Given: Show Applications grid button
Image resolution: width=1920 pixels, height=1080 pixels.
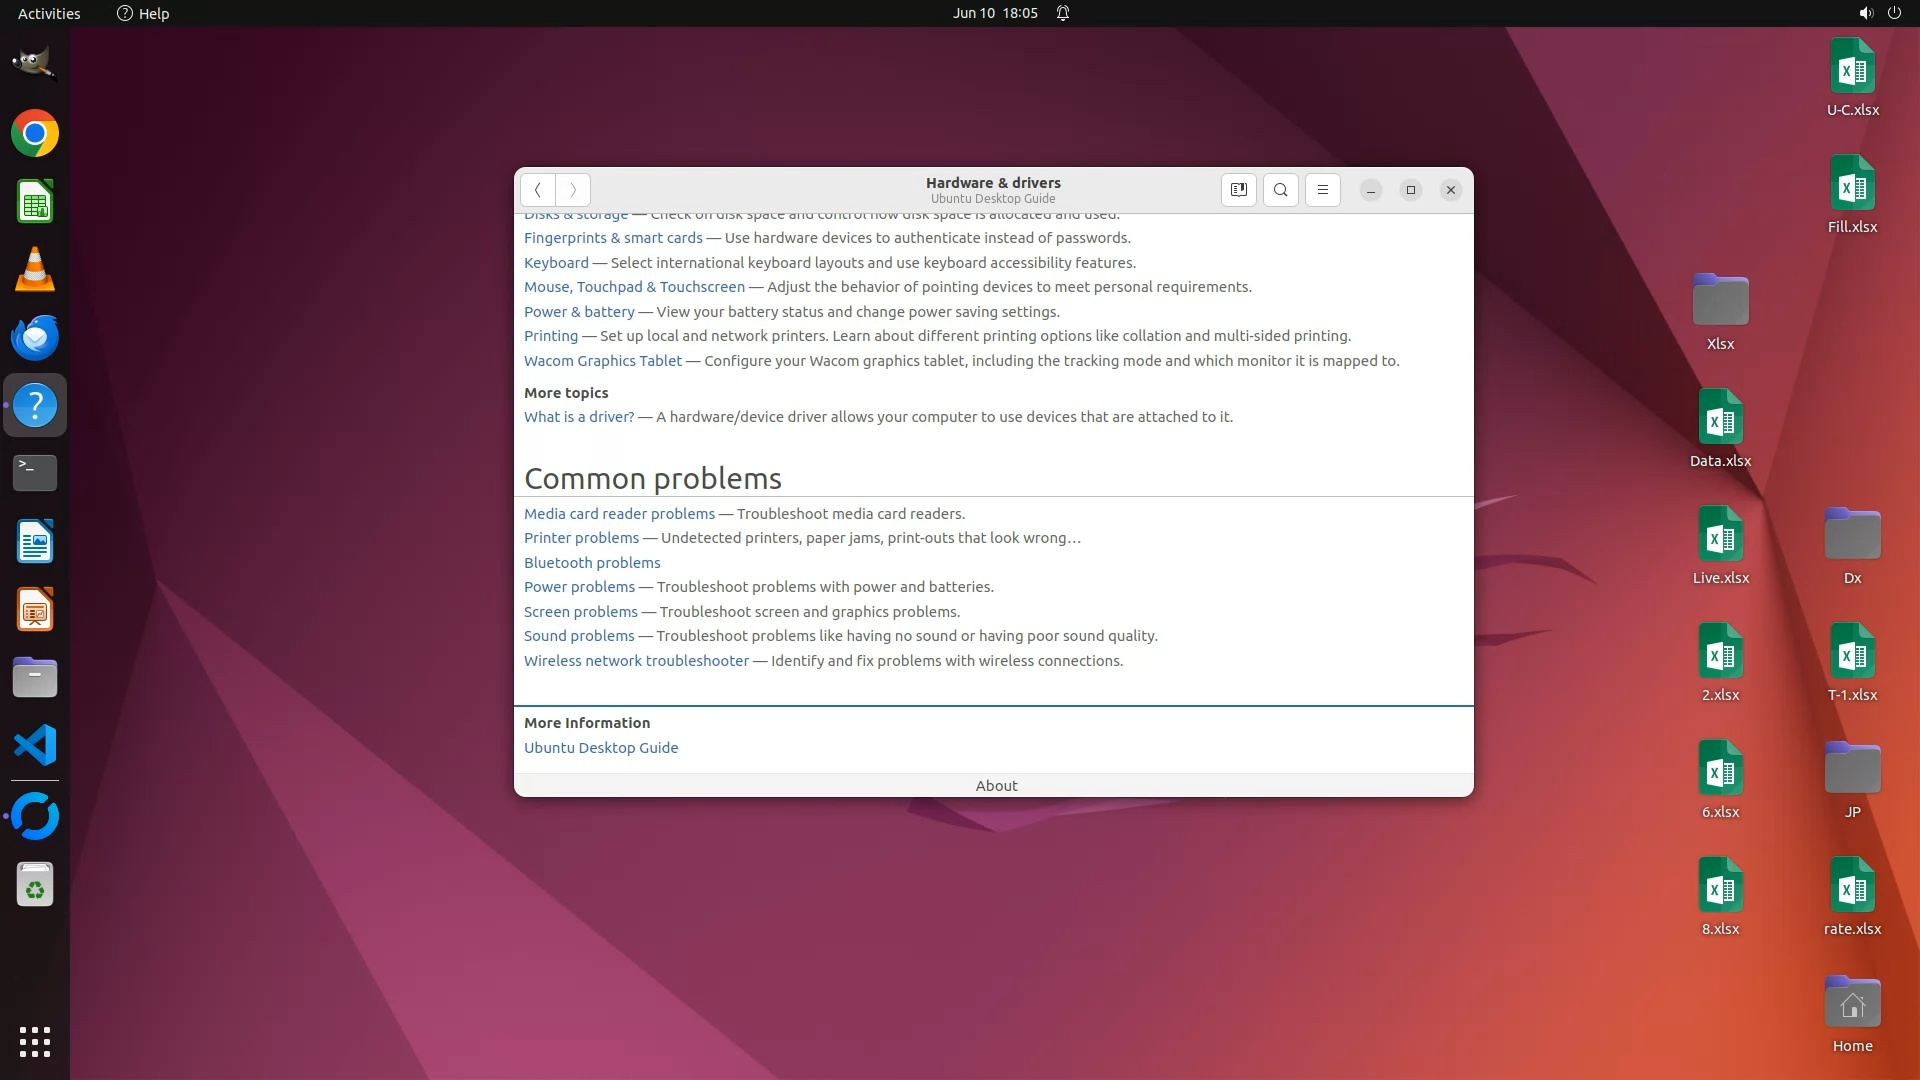Looking at the screenshot, I should point(35,1042).
